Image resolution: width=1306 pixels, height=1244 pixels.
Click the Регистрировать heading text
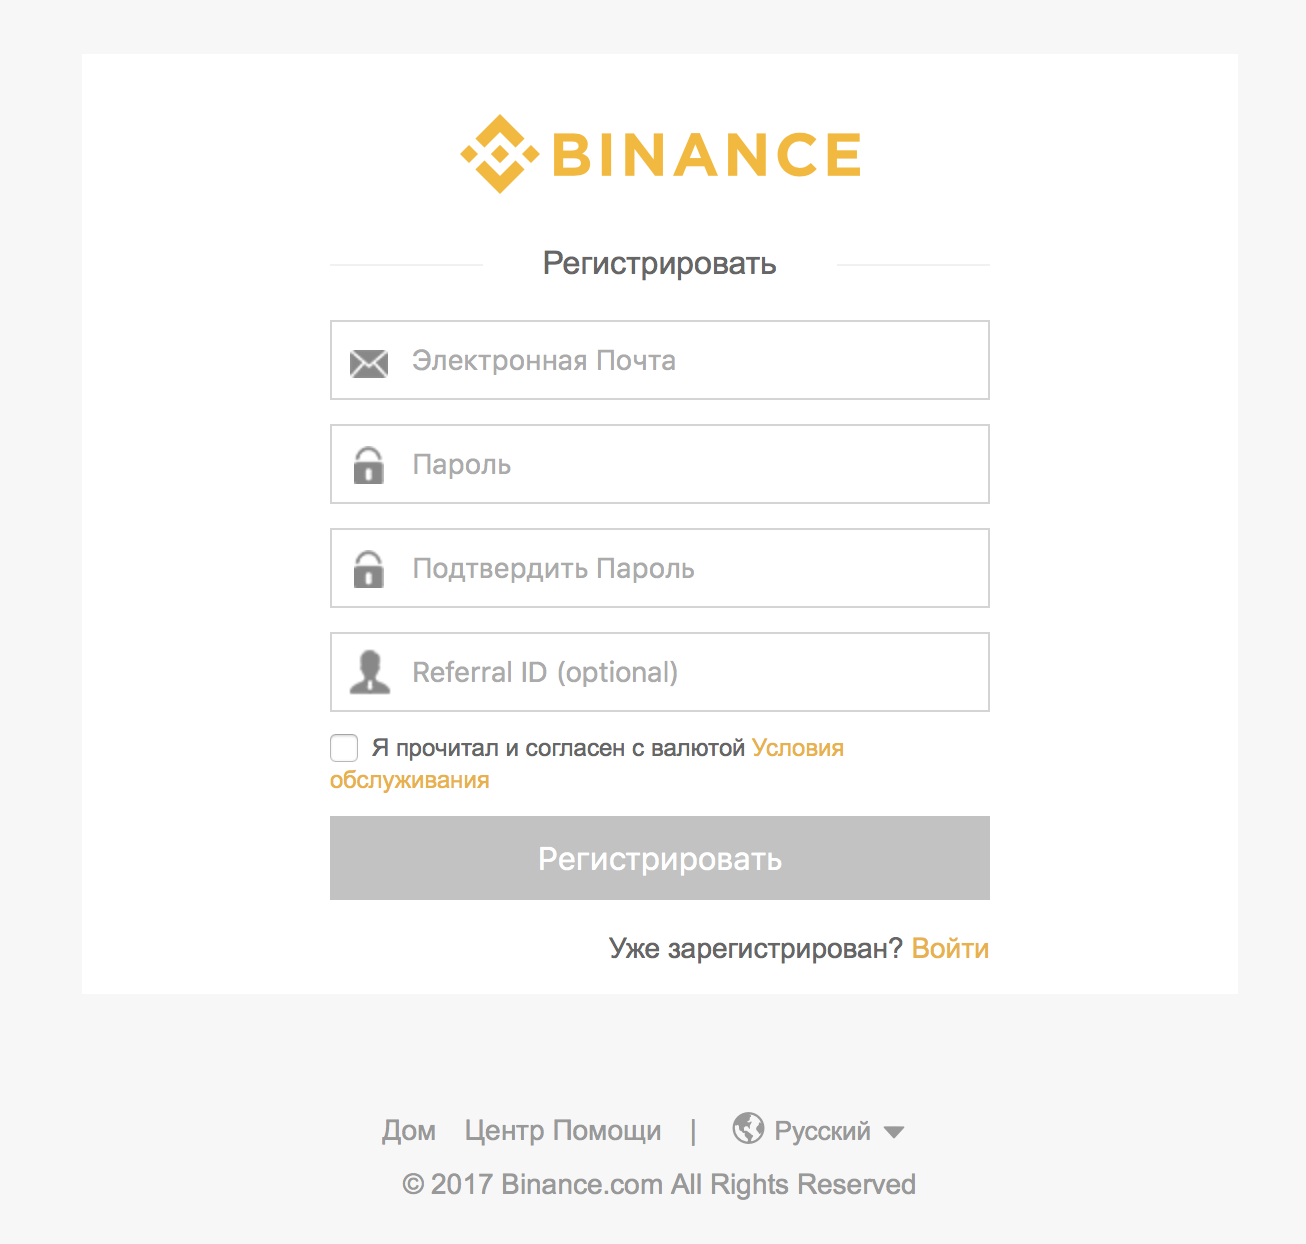click(x=660, y=263)
